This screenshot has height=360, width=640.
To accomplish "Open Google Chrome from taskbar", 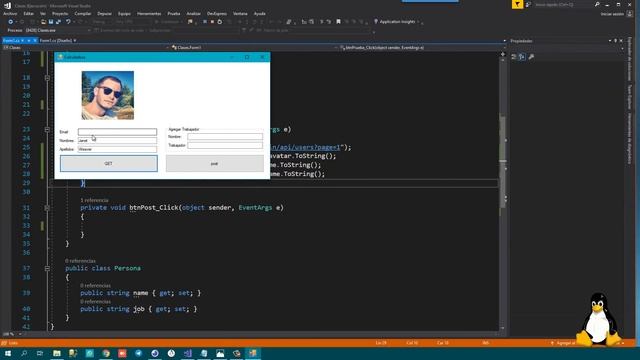I will (106, 353).
